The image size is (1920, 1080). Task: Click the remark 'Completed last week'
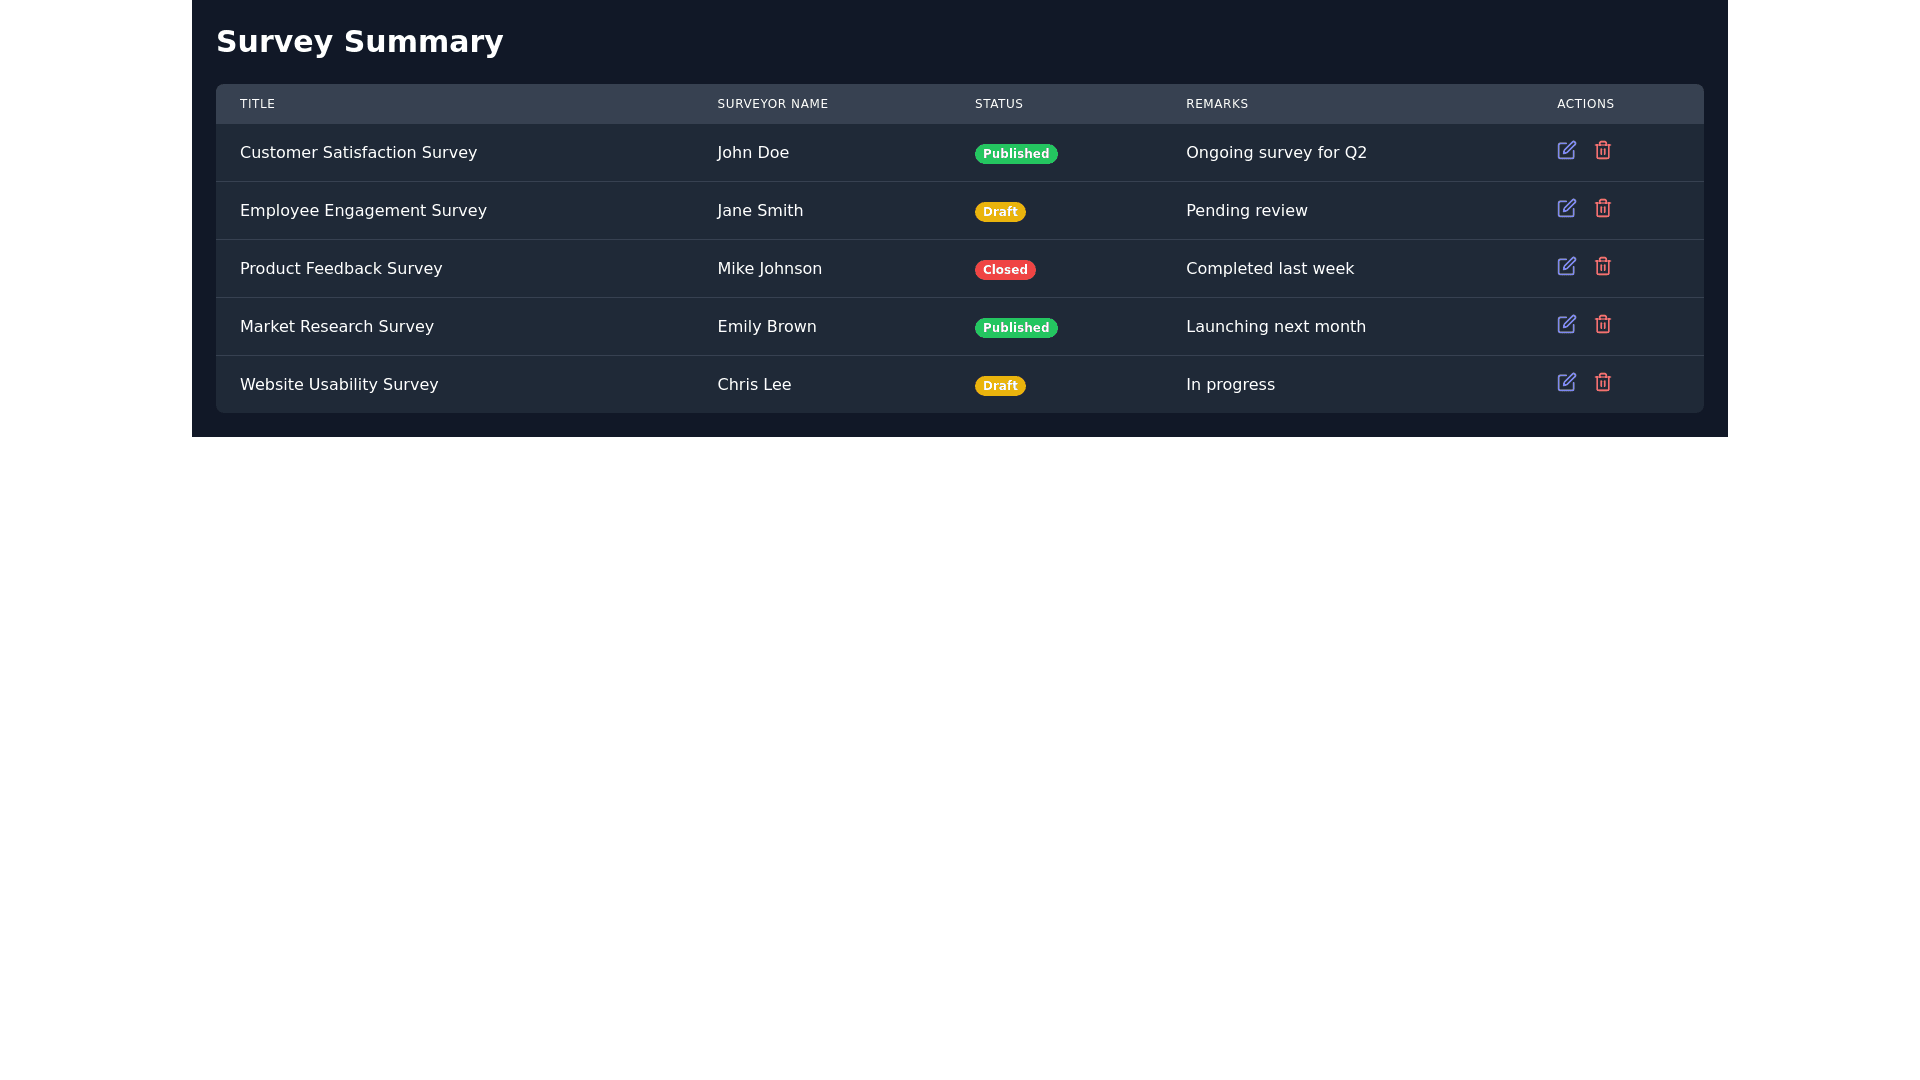click(1269, 268)
